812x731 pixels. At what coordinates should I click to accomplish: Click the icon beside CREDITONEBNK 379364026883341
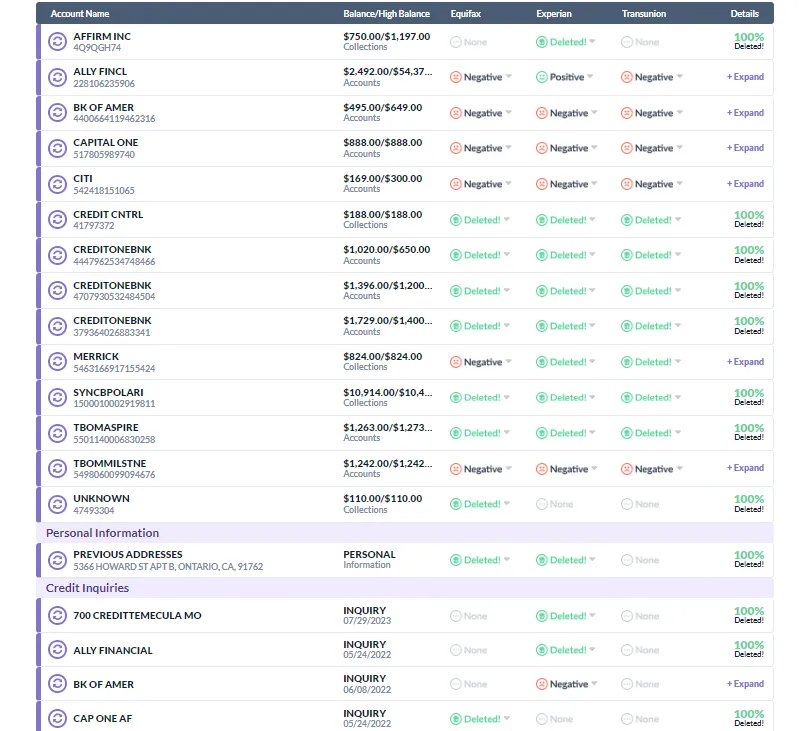57,326
